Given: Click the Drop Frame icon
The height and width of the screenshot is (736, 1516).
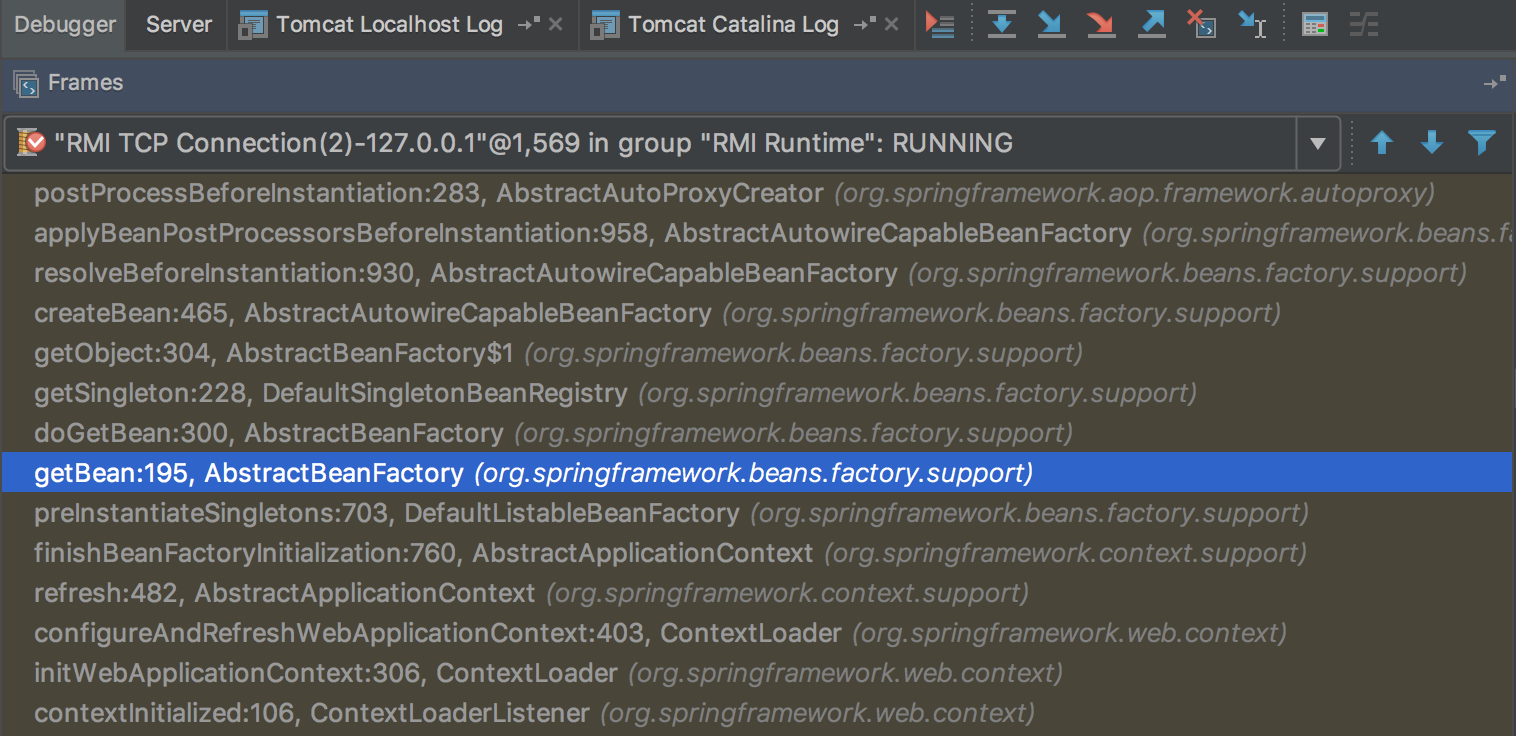Looking at the screenshot, I should click(x=1201, y=25).
